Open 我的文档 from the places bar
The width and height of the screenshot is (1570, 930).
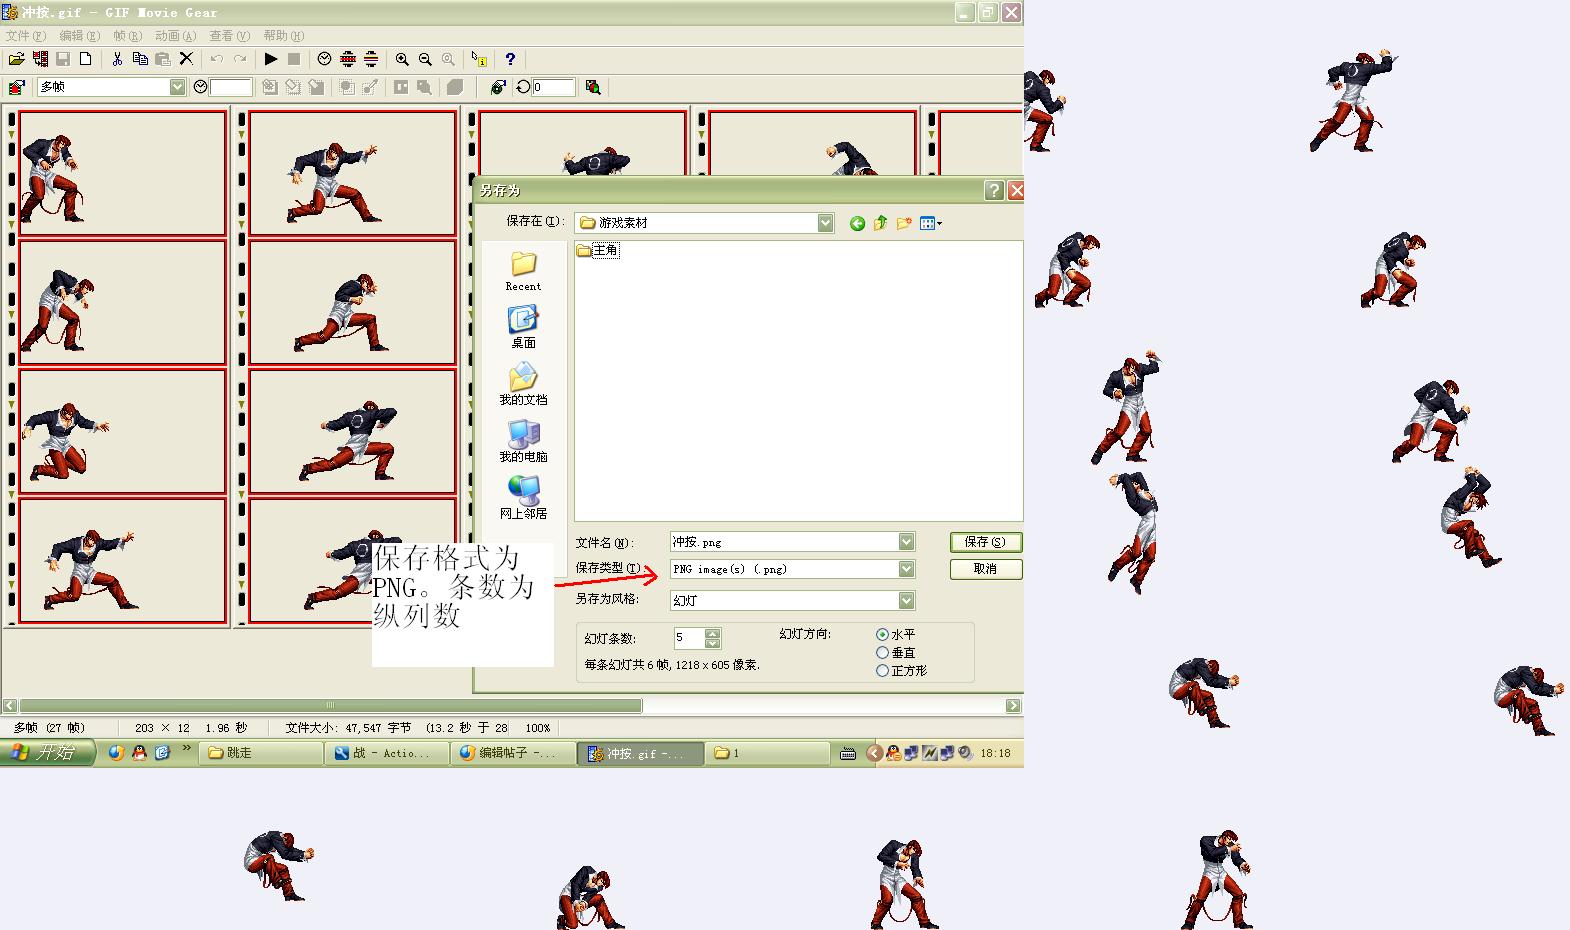point(523,384)
